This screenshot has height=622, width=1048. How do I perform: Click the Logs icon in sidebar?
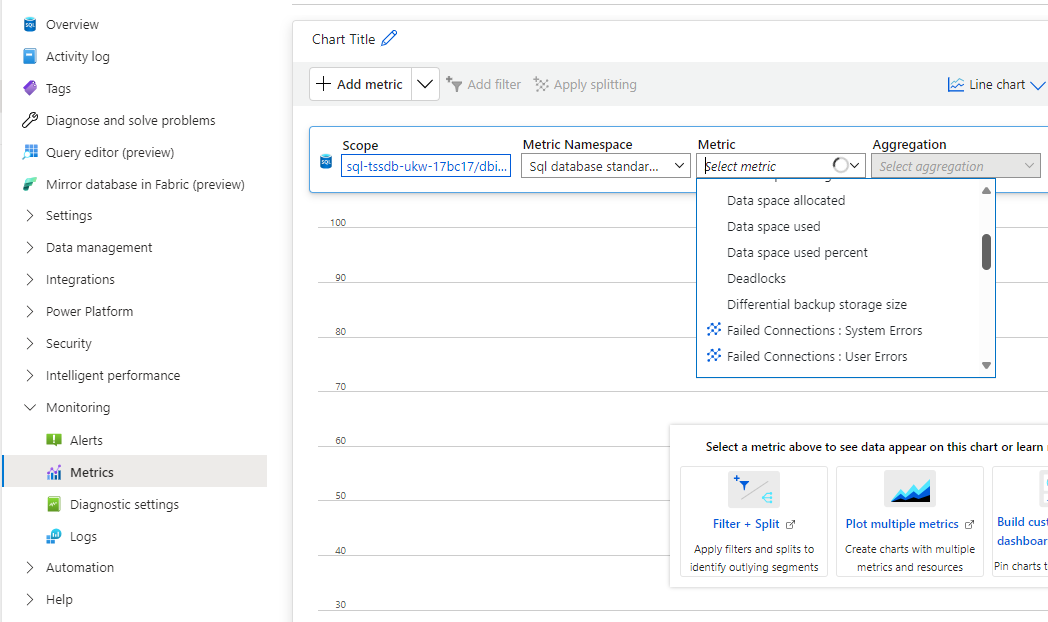[x=54, y=536]
